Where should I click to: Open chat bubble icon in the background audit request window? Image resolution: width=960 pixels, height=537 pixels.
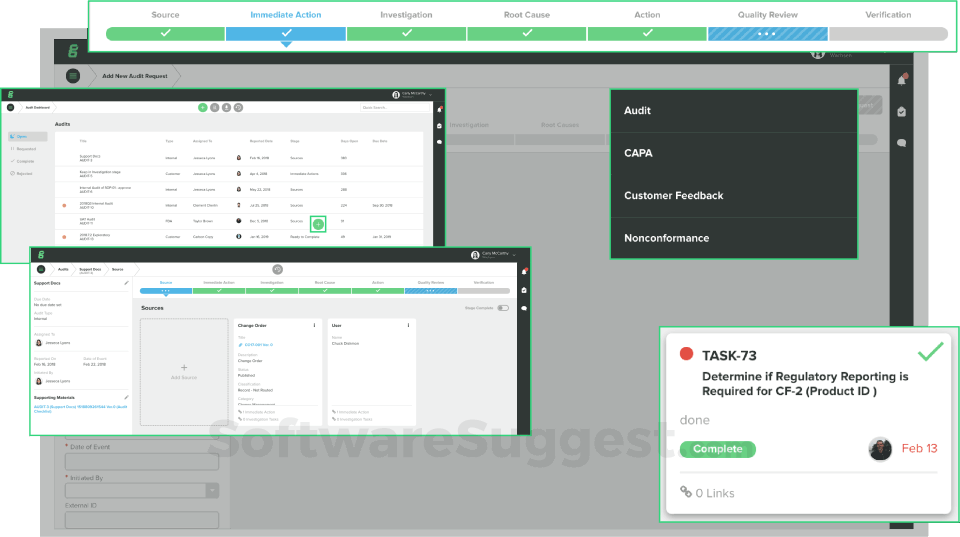tap(902, 143)
